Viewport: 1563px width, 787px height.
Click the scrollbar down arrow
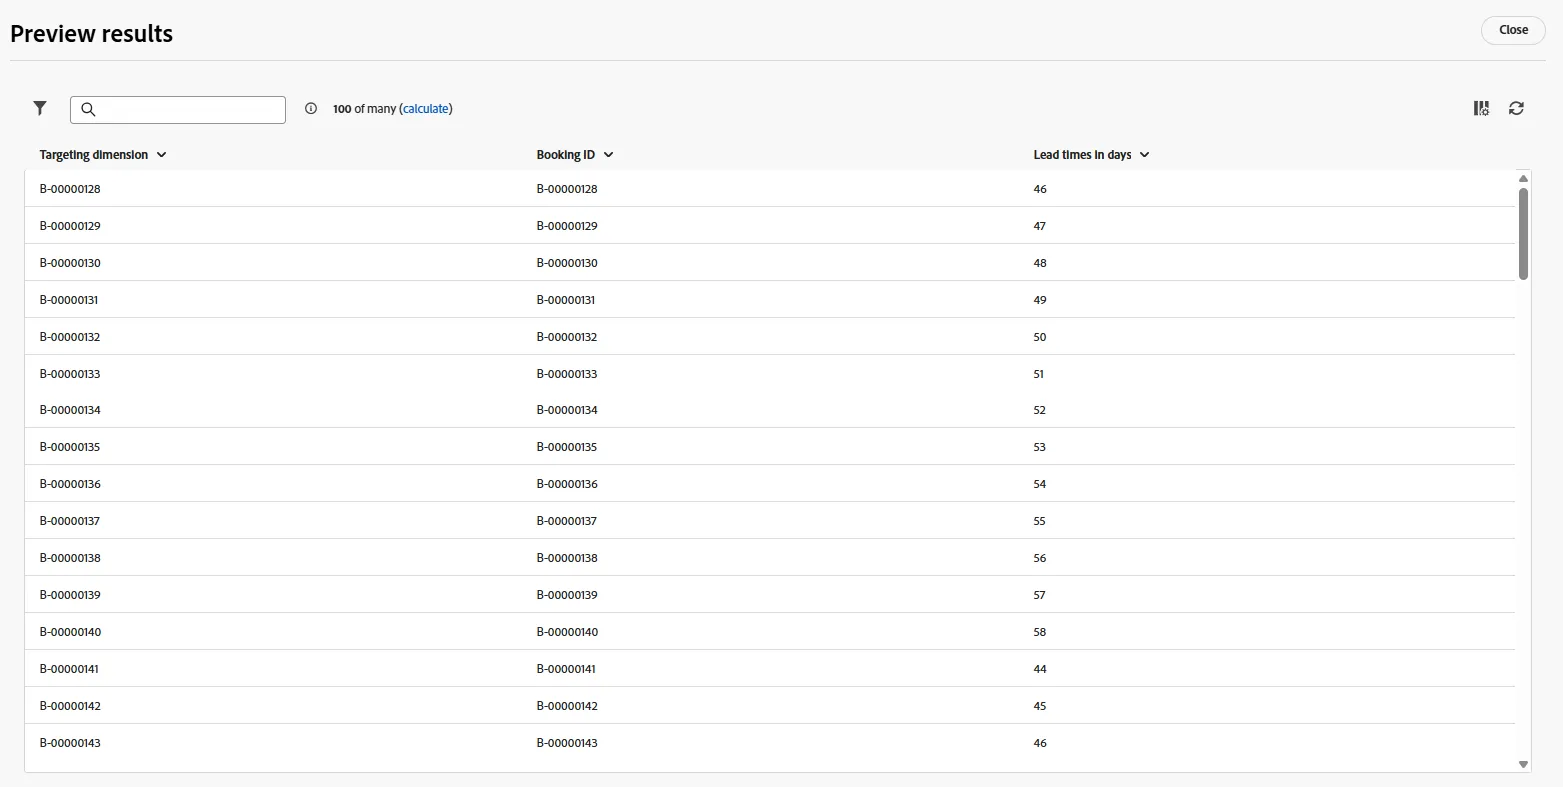point(1524,765)
